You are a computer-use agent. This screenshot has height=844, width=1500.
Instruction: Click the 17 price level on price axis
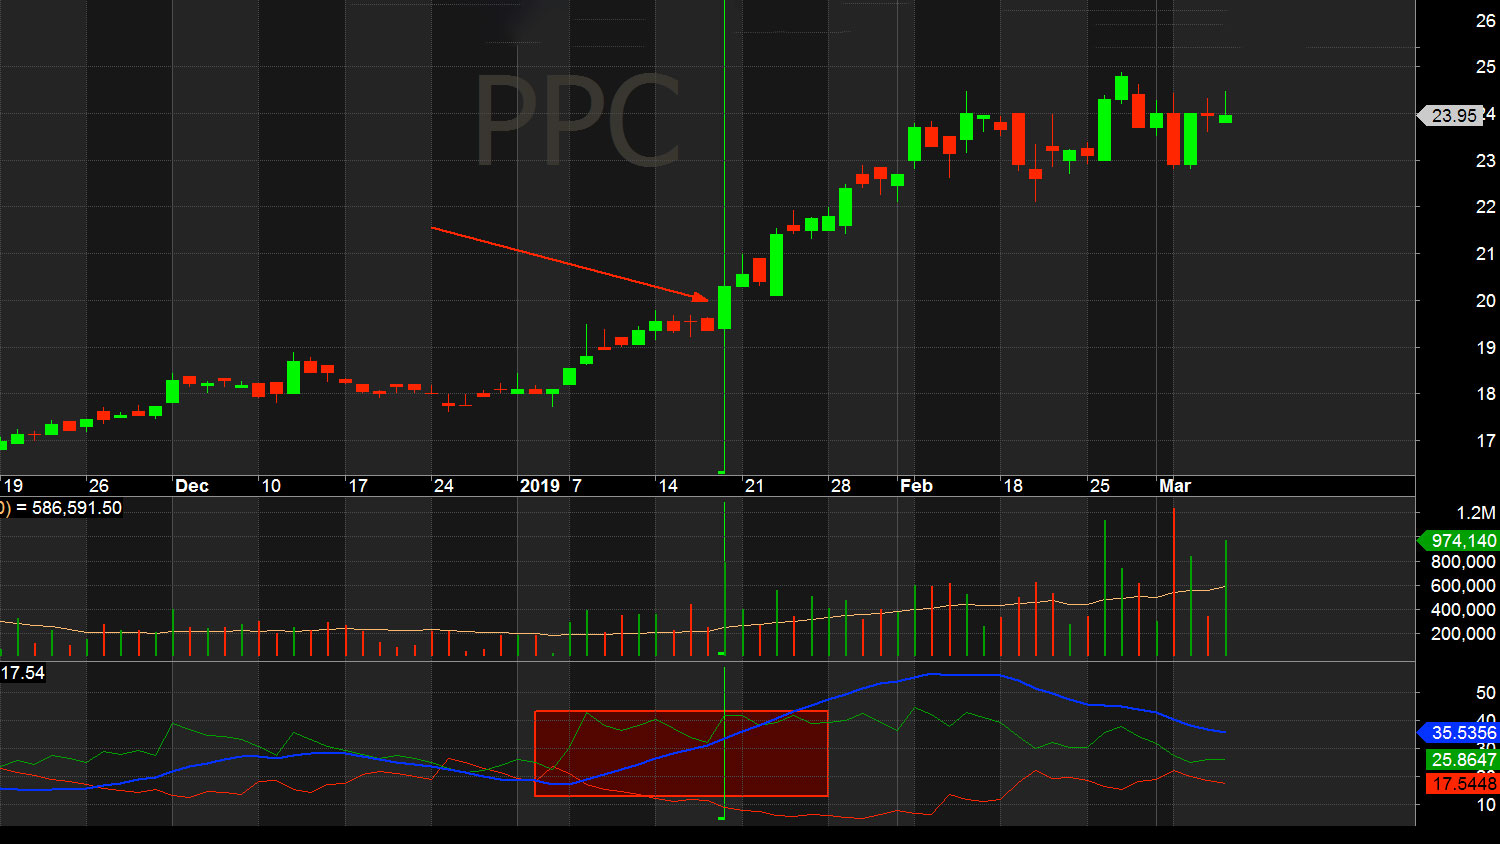[1486, 441]
